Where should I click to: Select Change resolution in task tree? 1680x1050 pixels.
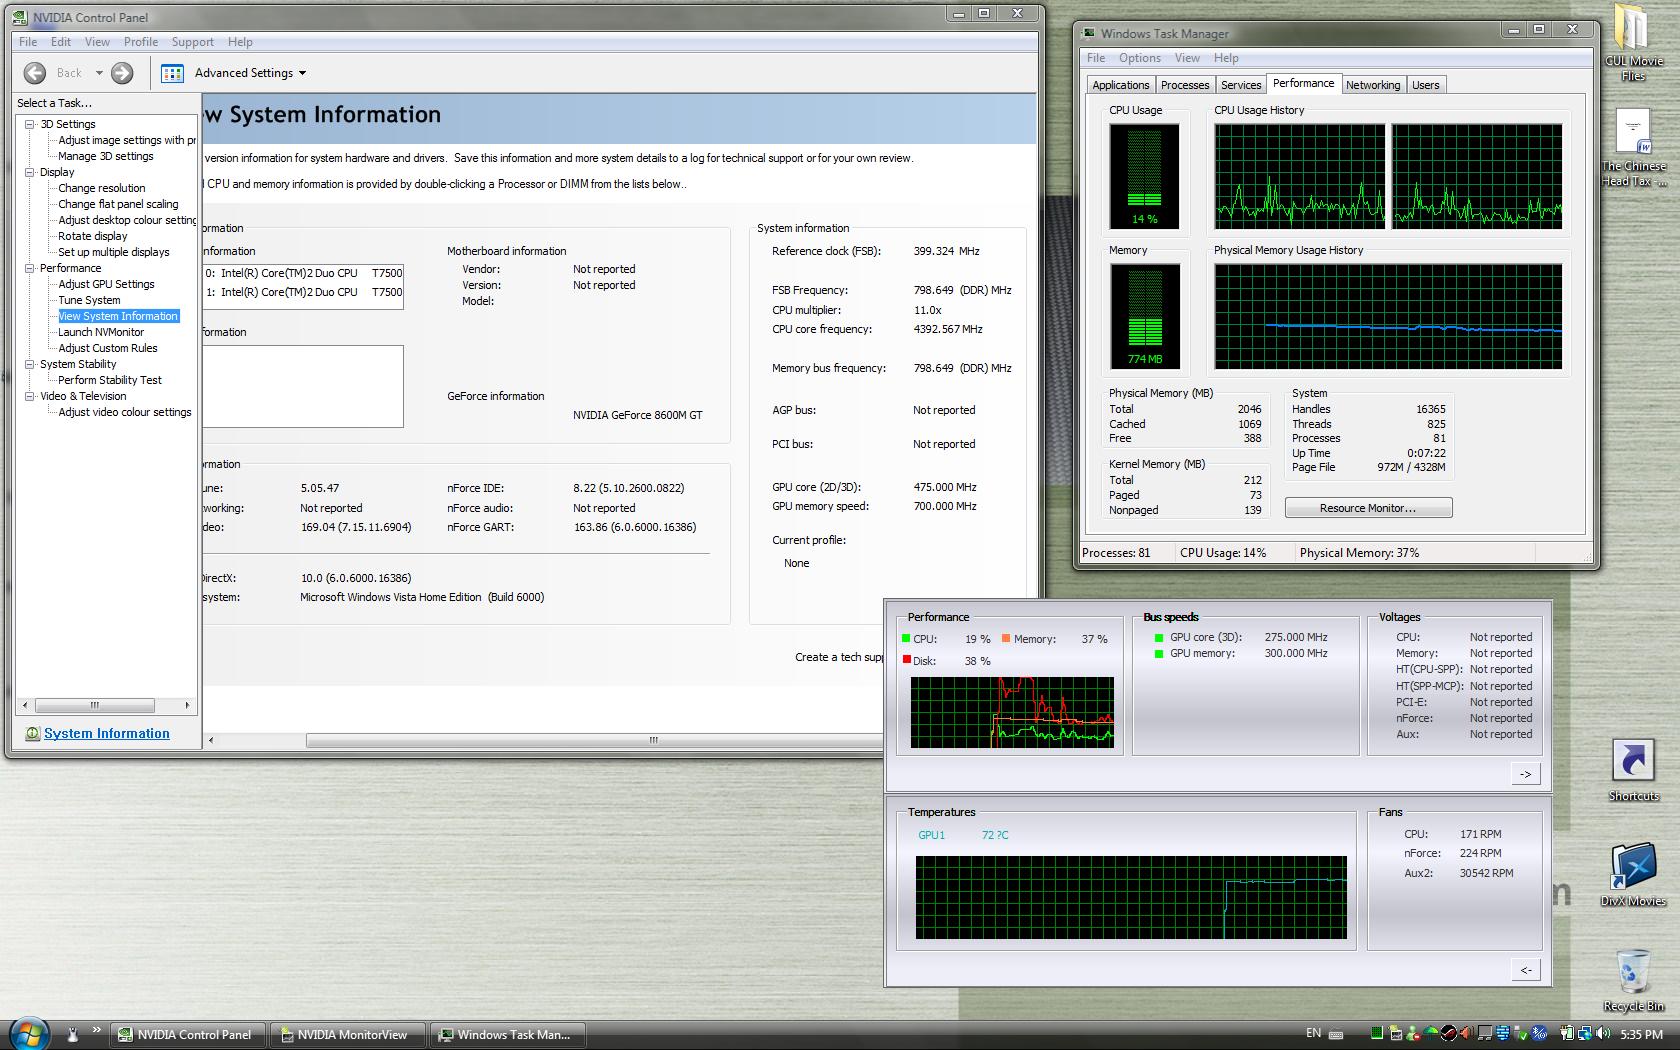click(x=101, y=188)
